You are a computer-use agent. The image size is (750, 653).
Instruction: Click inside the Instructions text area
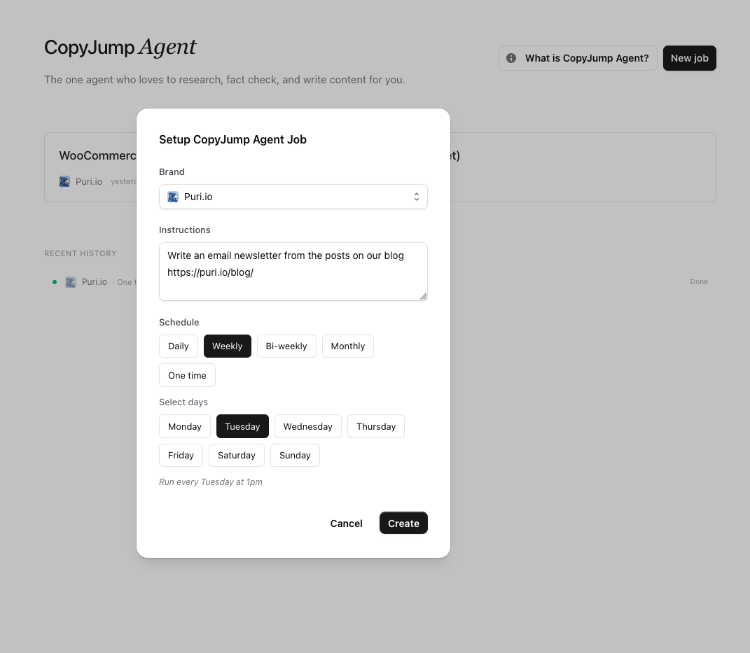coord(293,271)
